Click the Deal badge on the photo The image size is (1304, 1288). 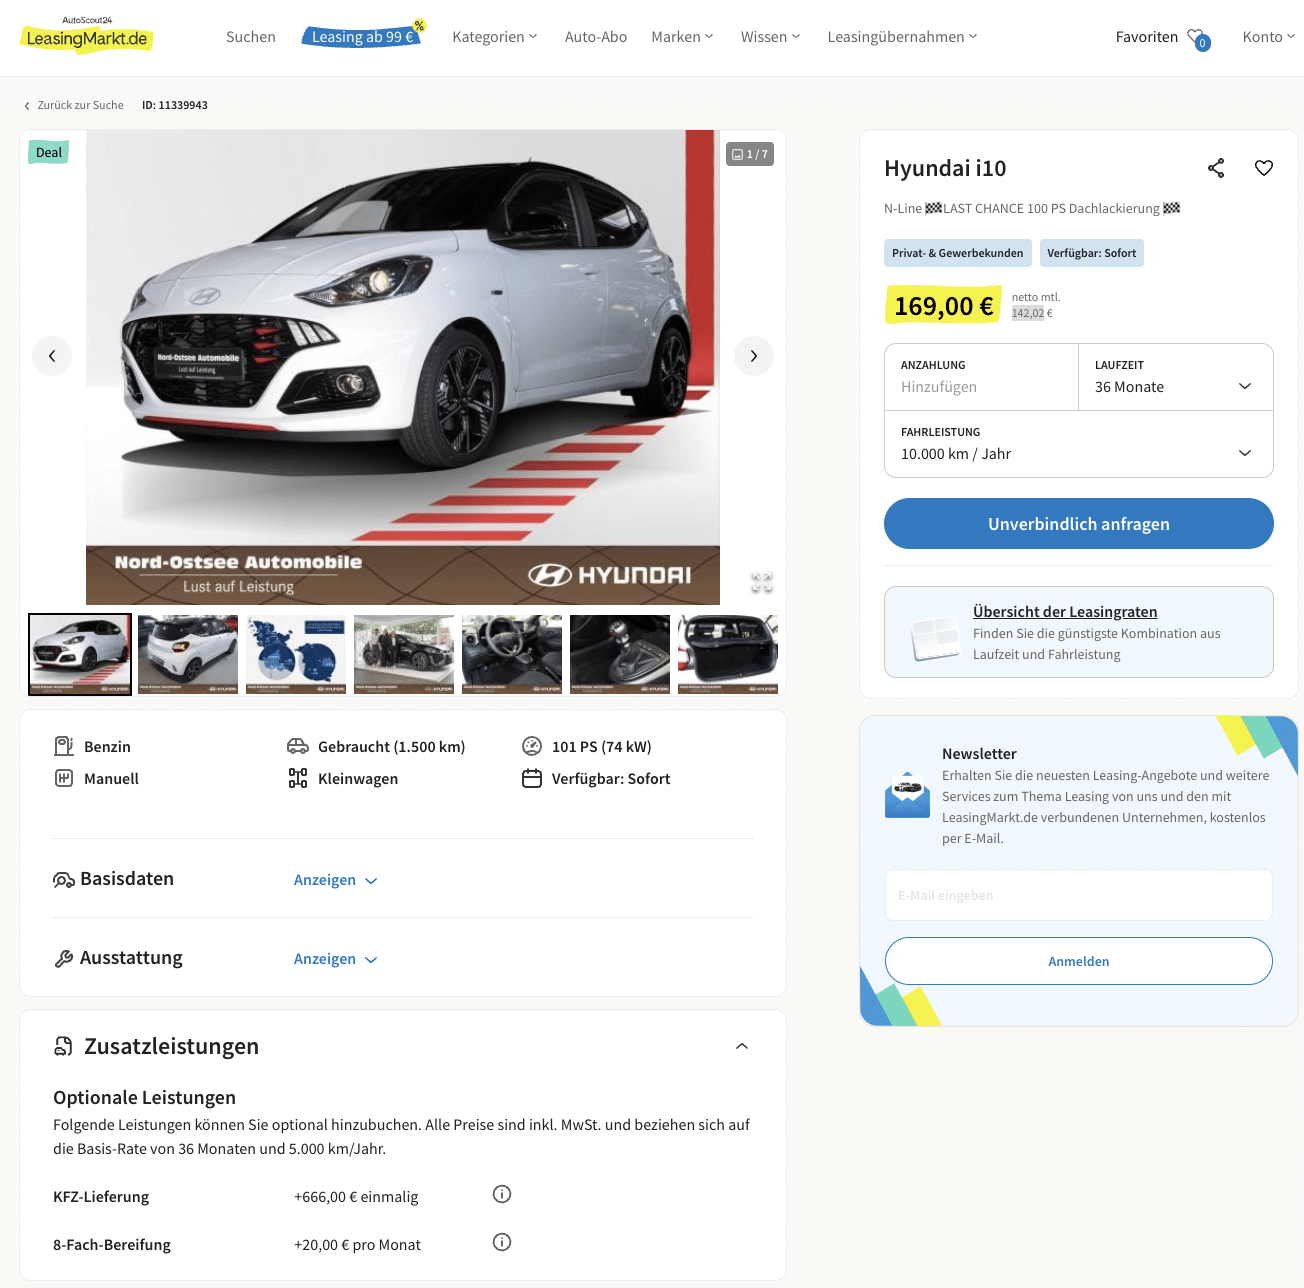(x=49, y=152)
